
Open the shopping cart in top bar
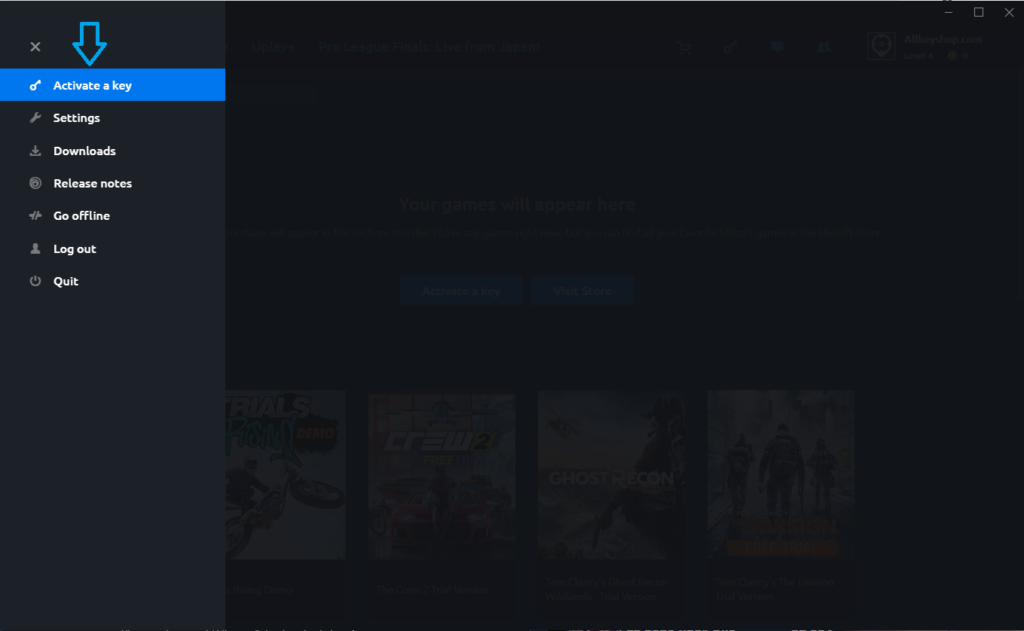click(x=684, y=47)
